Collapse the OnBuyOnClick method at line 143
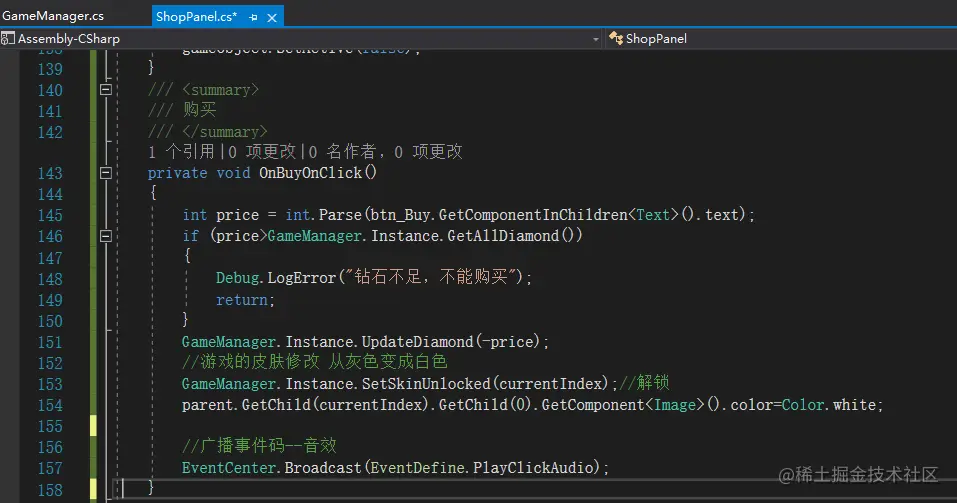 tap(106, 173)
